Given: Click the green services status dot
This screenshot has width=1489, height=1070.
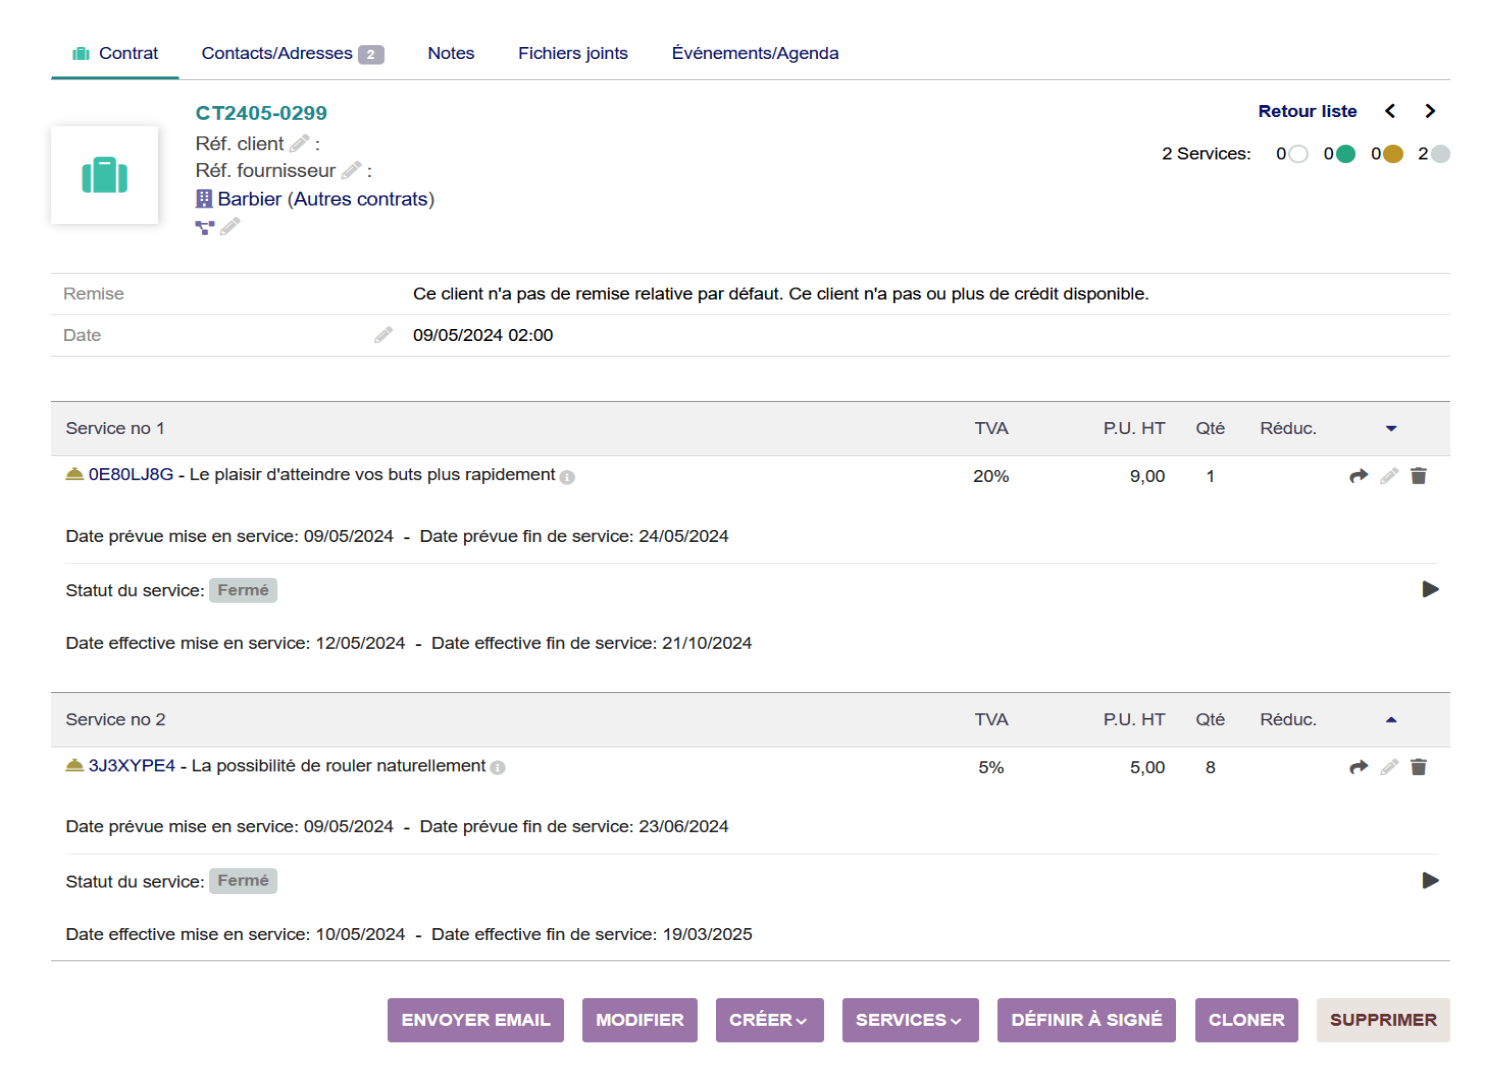Looking at the screenshot, I should [1346, 154].
